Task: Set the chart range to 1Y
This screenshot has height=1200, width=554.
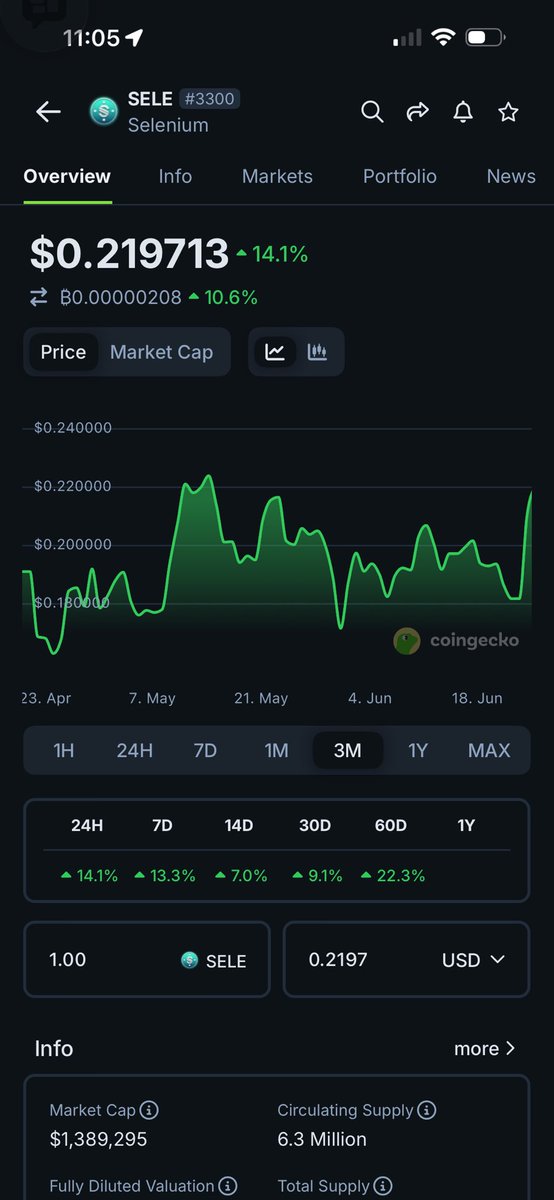Action: [x=418, y=750]
